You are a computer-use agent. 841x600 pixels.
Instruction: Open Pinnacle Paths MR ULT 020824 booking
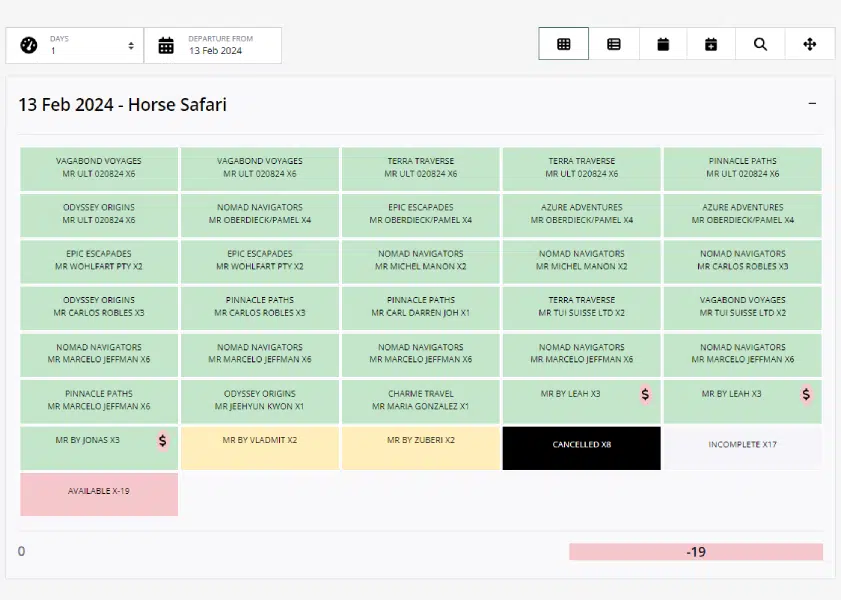click(742, 168)
